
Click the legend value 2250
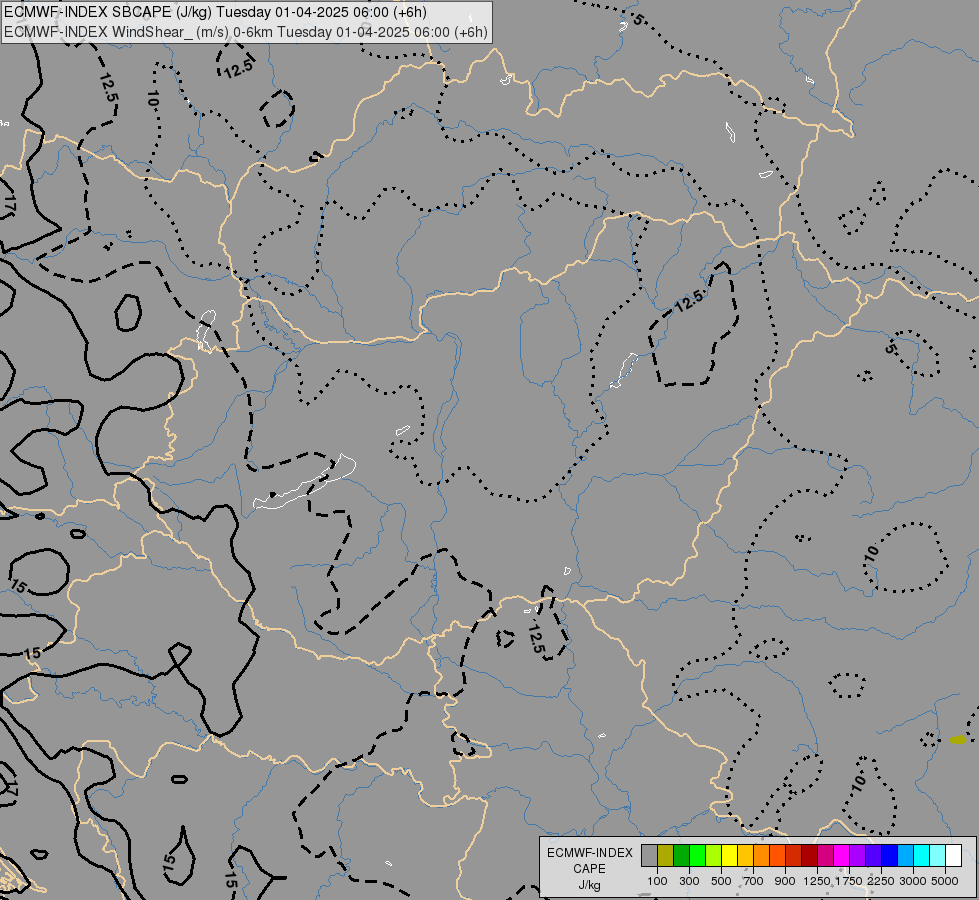[x=881, y=881]
